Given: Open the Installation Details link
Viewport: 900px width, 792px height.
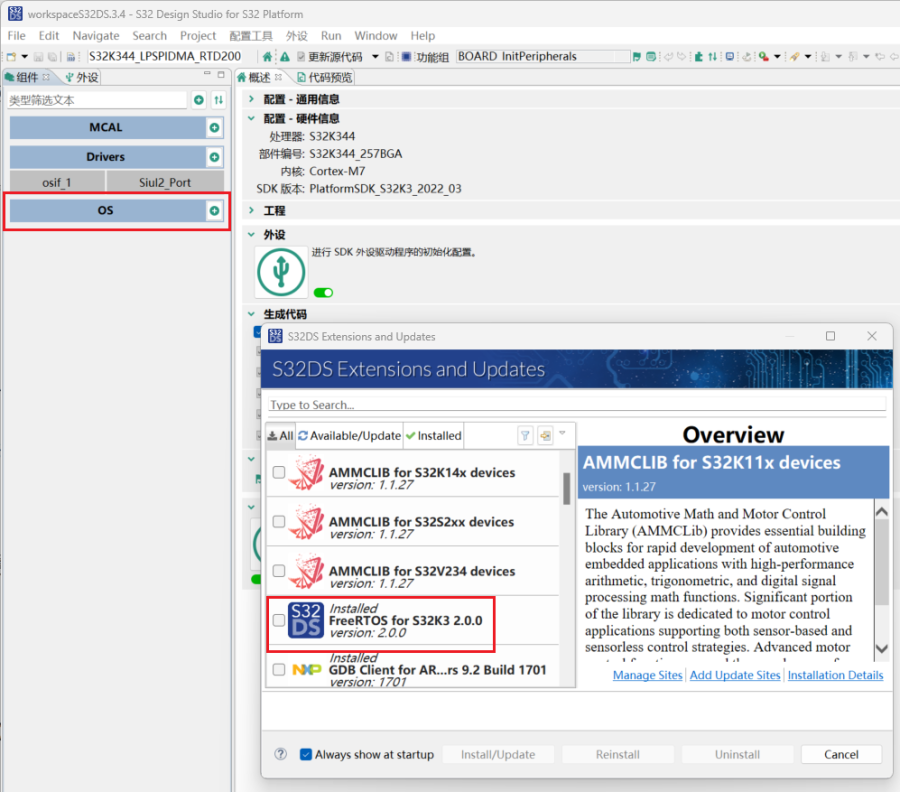Looking at the screenshot, I should pyautogui.click(x=835, y=675).
